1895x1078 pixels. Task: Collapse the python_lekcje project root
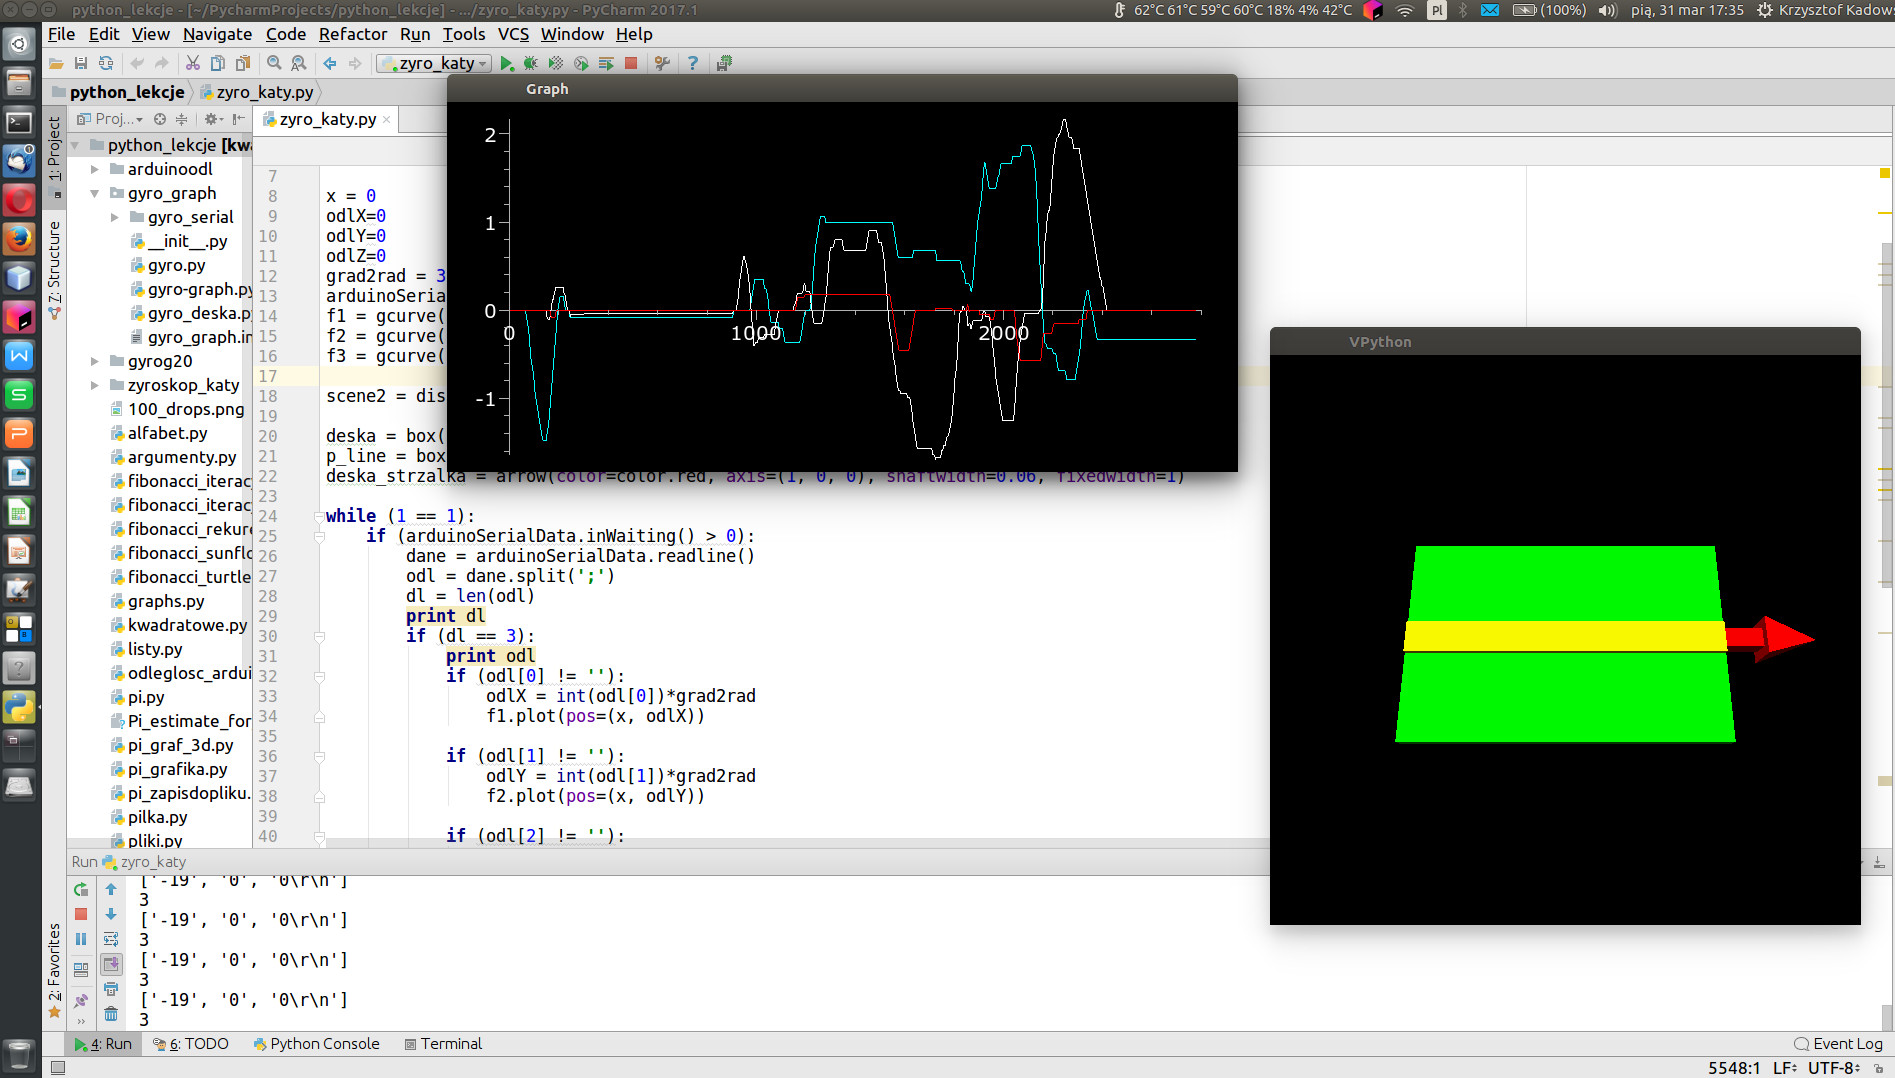(x=75, y=145)
